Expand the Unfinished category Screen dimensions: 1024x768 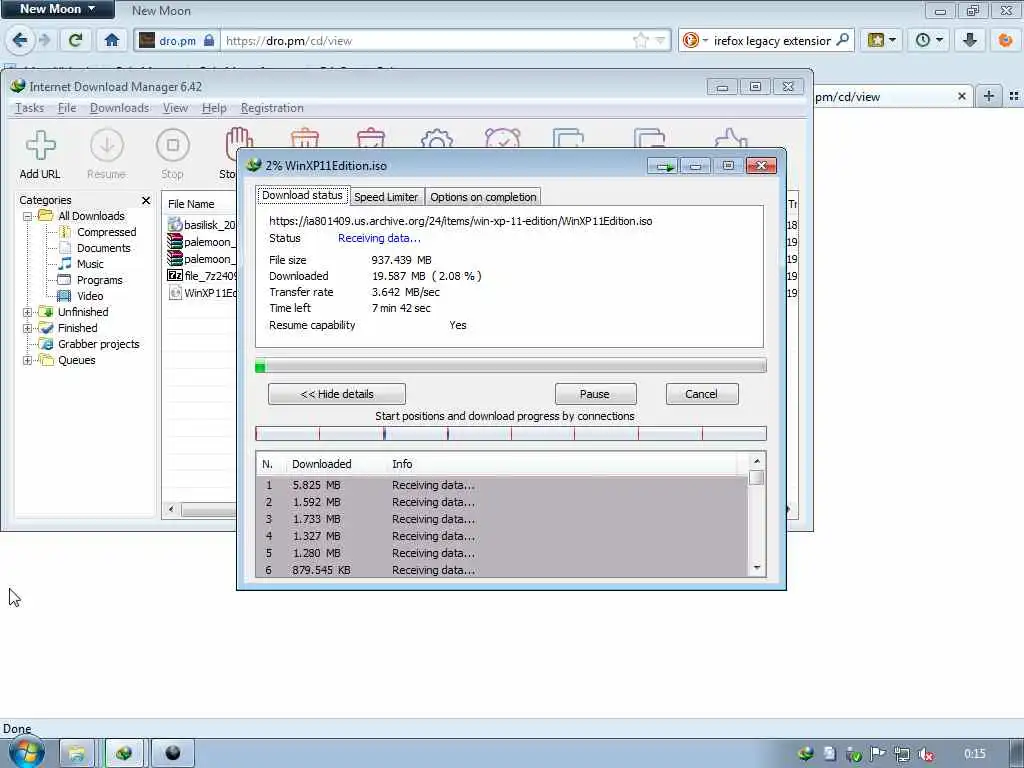(27, 312)
